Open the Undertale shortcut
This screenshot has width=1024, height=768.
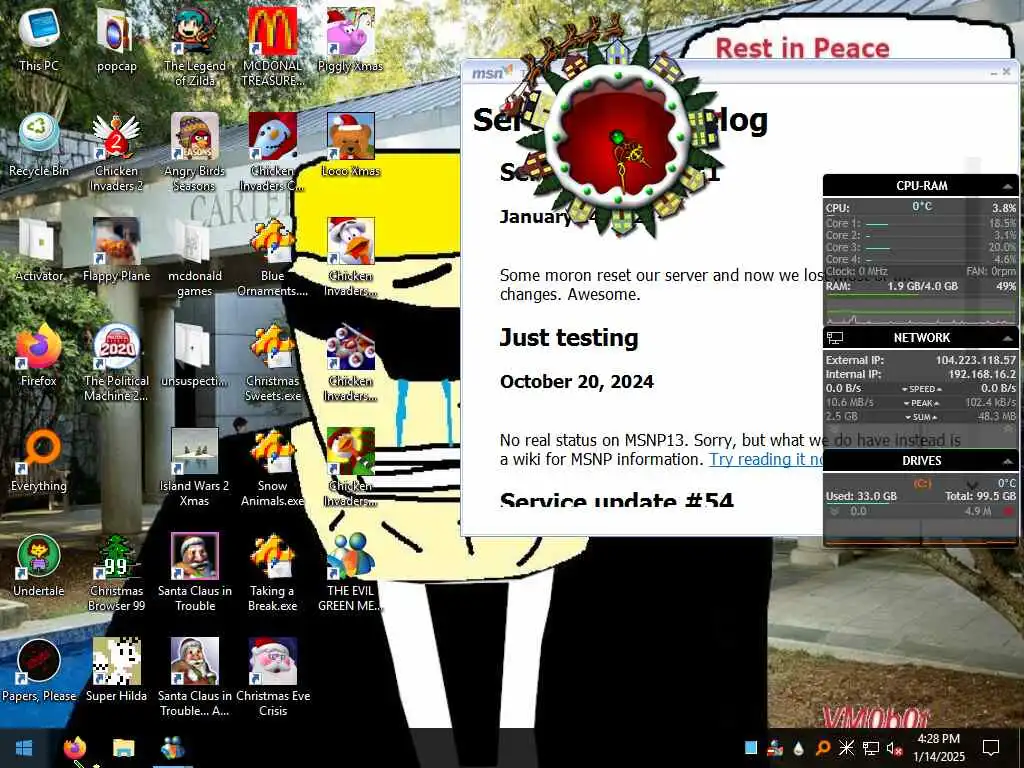[39, 564]
